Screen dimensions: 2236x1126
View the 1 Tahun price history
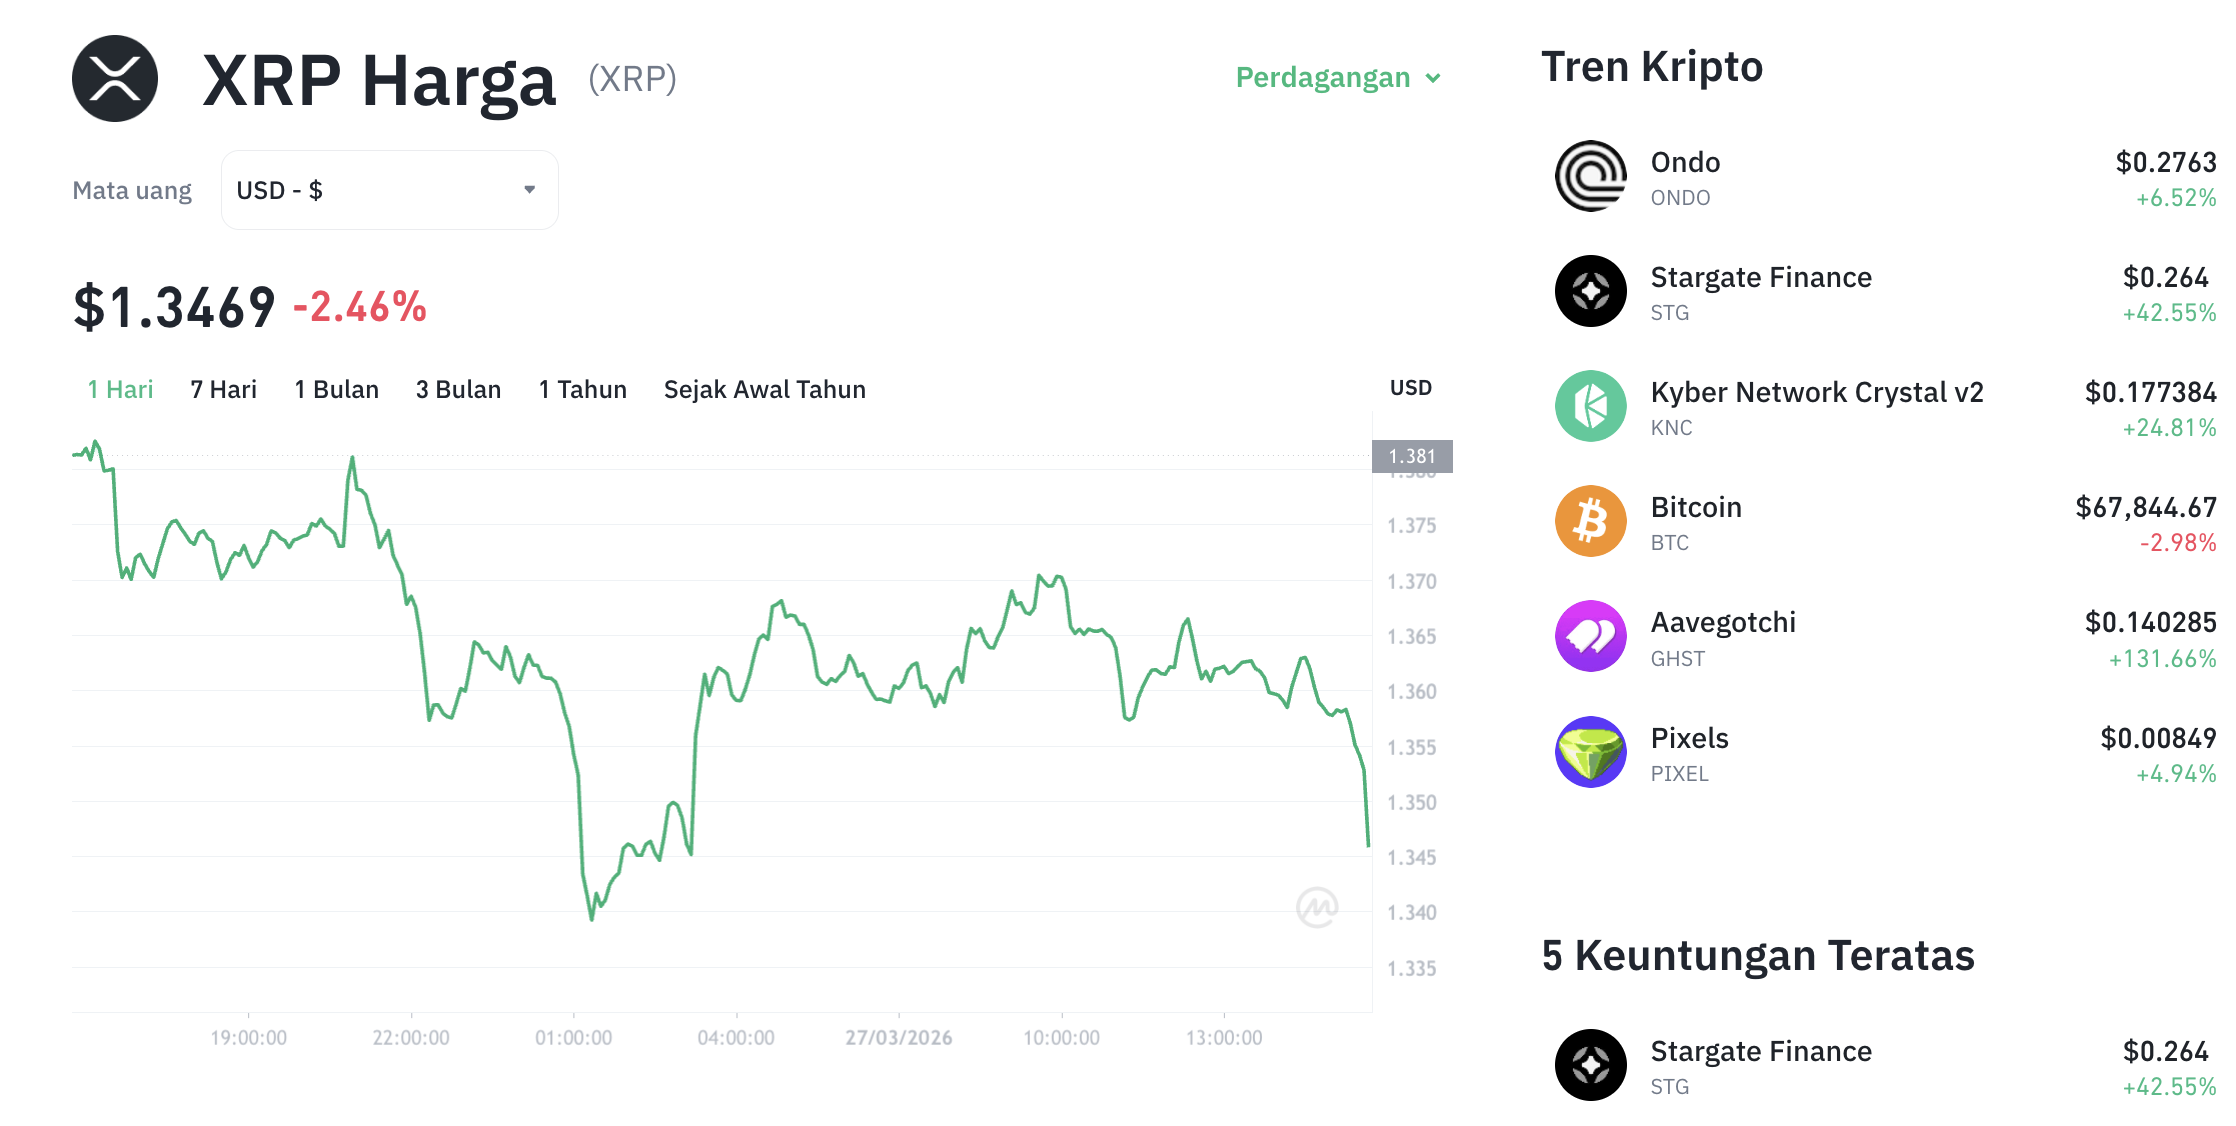(582, 389)
